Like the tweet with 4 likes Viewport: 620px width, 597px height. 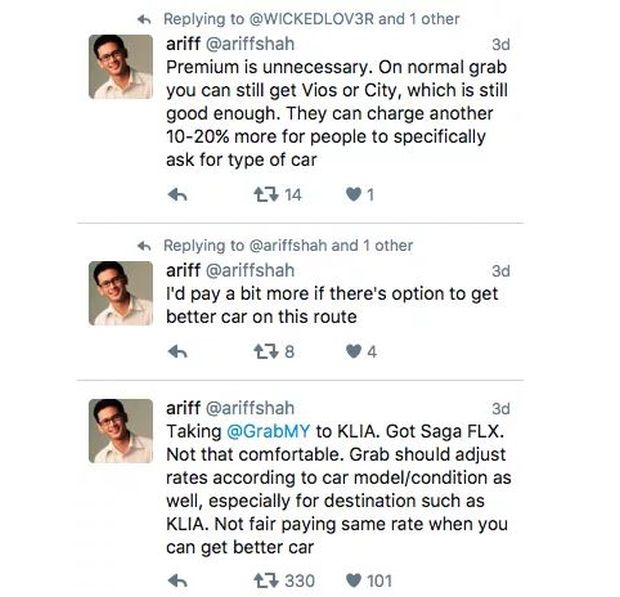pos(352,352)
